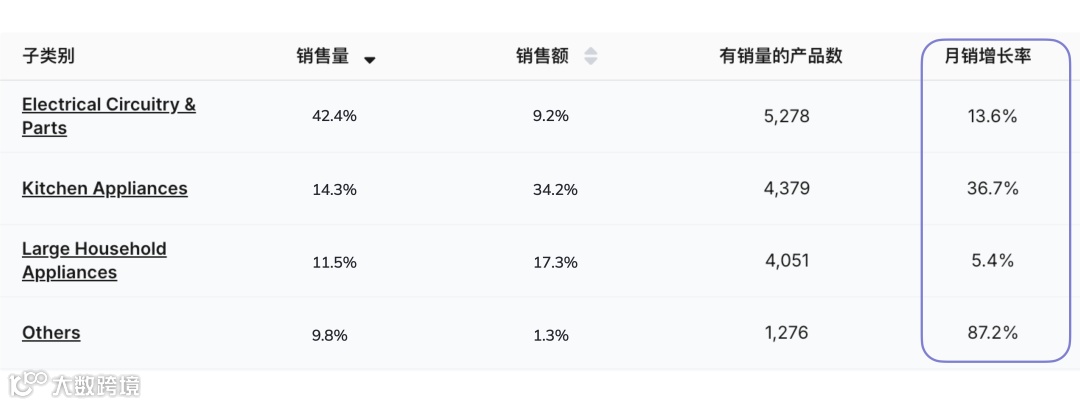Select the 34.2% sales amount cell

554,188
